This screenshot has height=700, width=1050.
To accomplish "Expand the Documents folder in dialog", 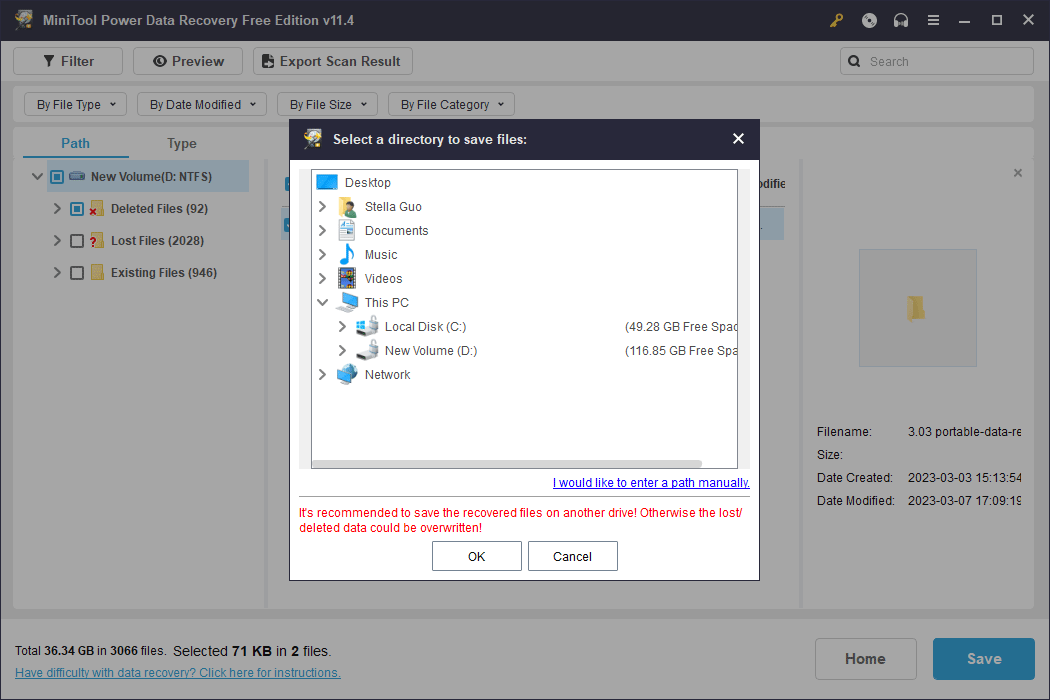I will [323, 230].
